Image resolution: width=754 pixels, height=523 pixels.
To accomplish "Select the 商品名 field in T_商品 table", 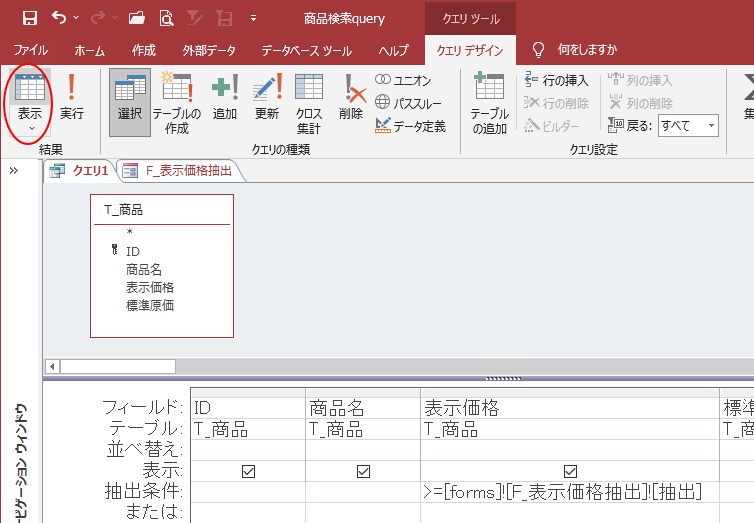I will (144, 269).
